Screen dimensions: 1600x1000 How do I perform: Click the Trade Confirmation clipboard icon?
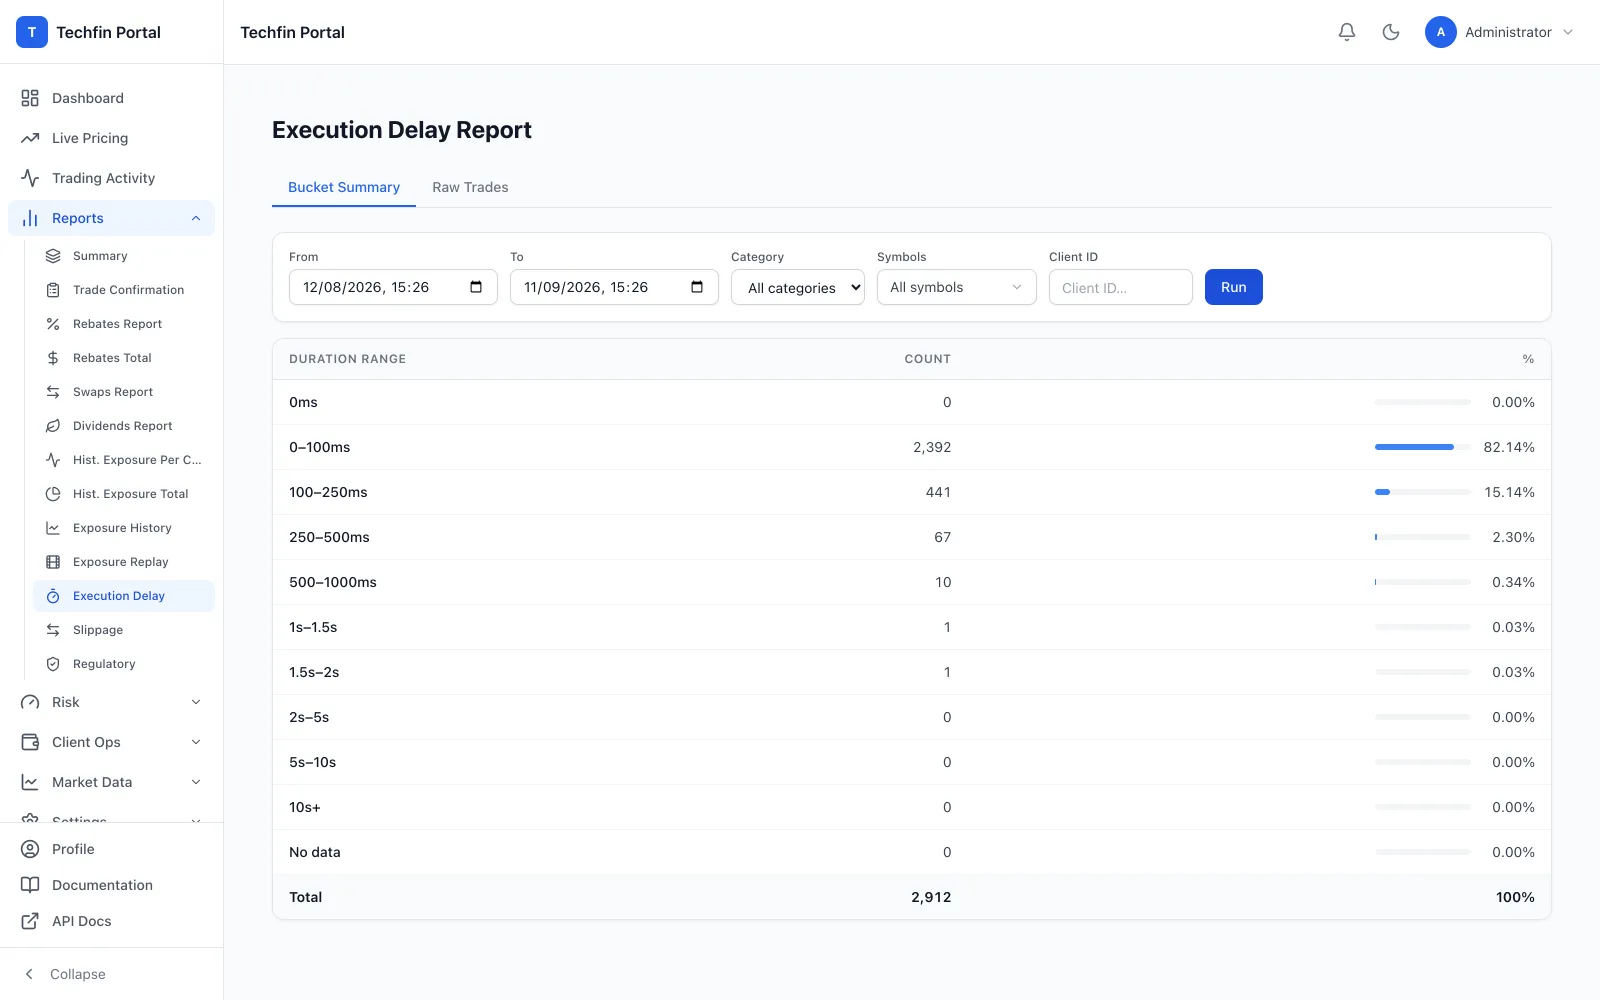point(53,290)
